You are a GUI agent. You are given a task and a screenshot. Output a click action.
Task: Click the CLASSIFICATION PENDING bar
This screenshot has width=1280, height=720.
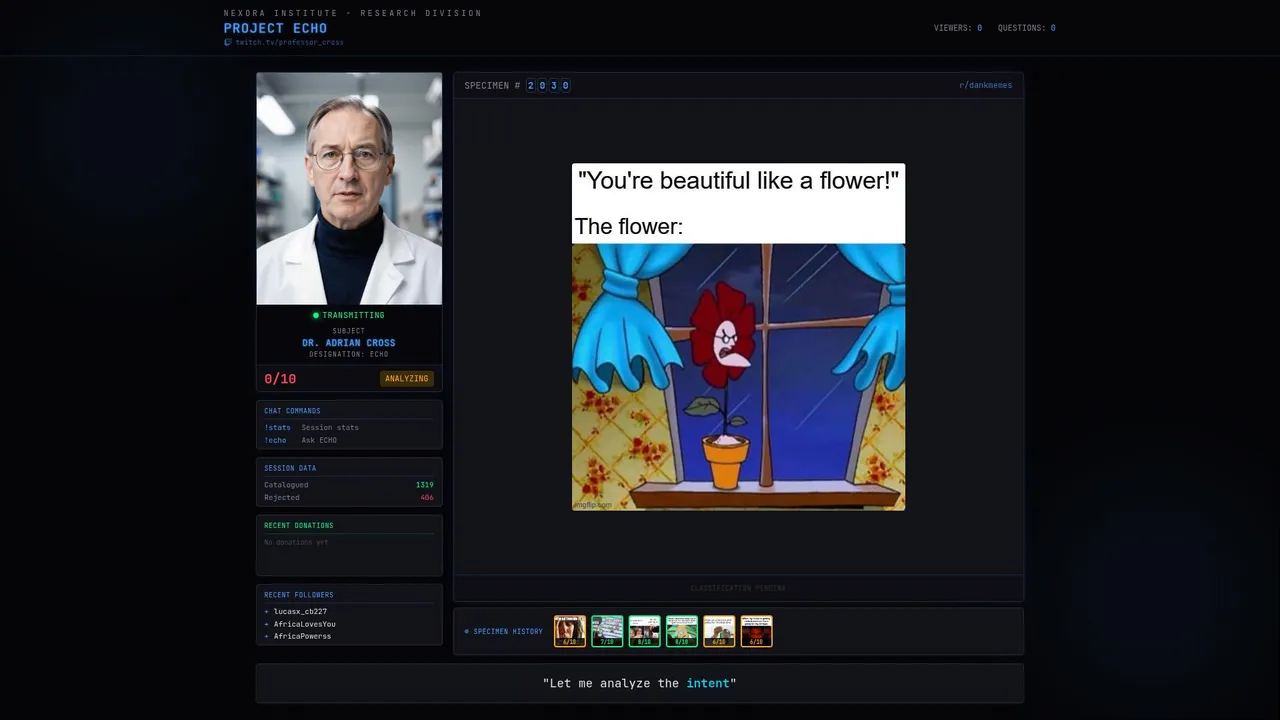tap(738, 588)
